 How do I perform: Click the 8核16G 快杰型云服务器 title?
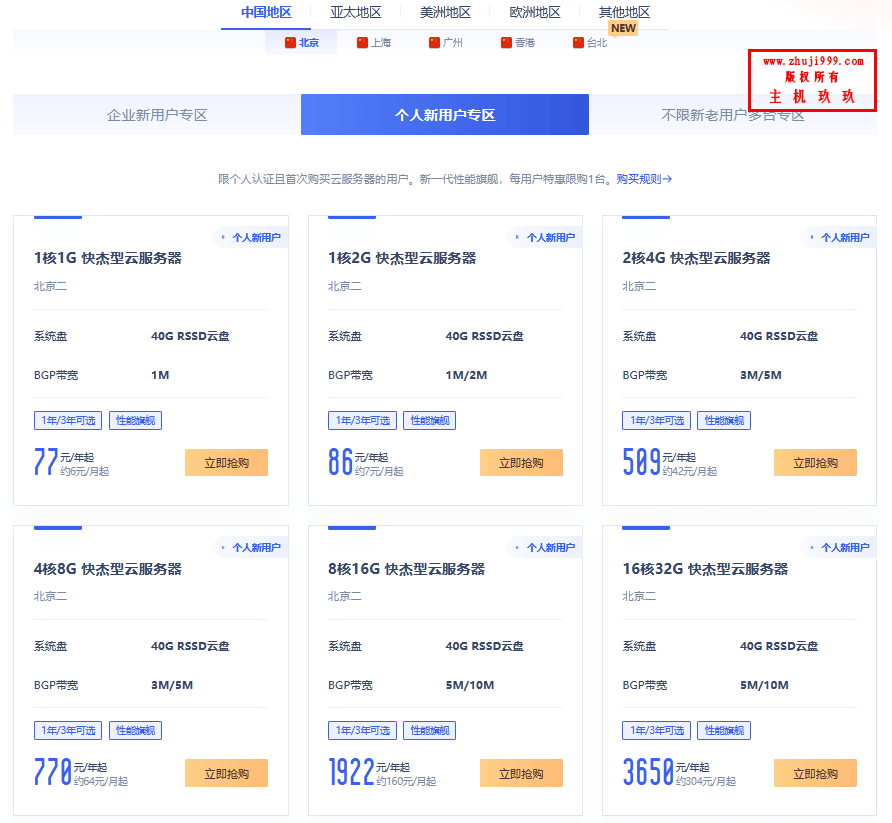406,569
